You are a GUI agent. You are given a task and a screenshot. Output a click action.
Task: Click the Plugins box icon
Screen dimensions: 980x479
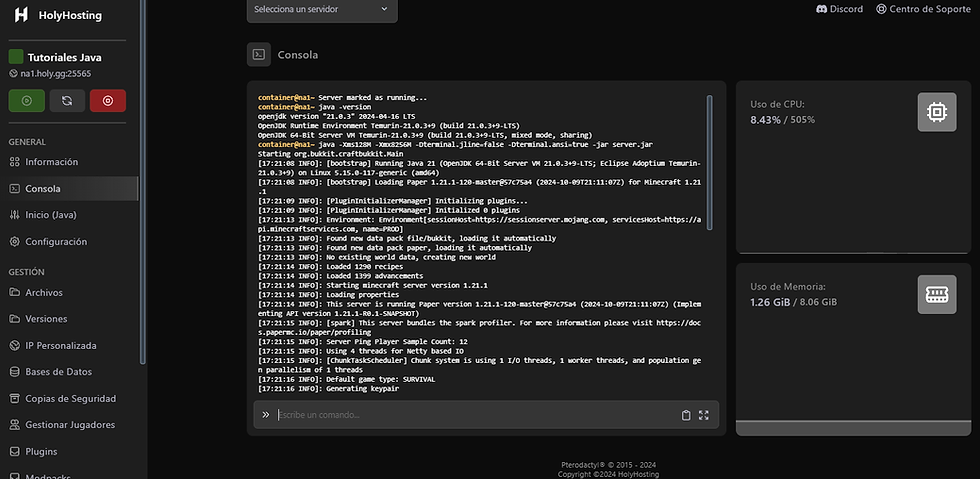[x=14, y=451]
